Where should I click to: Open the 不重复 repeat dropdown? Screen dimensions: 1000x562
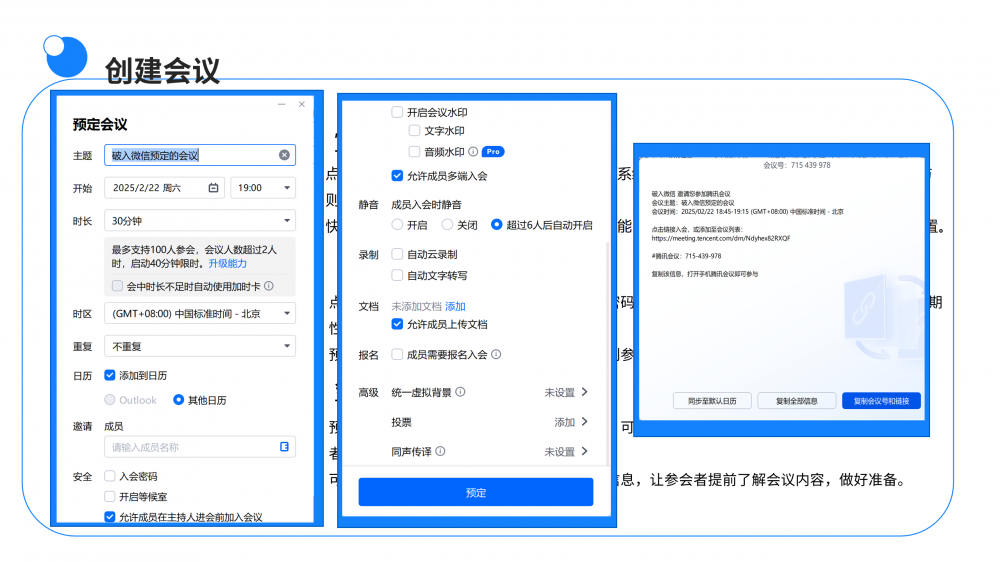pos(200,346)
